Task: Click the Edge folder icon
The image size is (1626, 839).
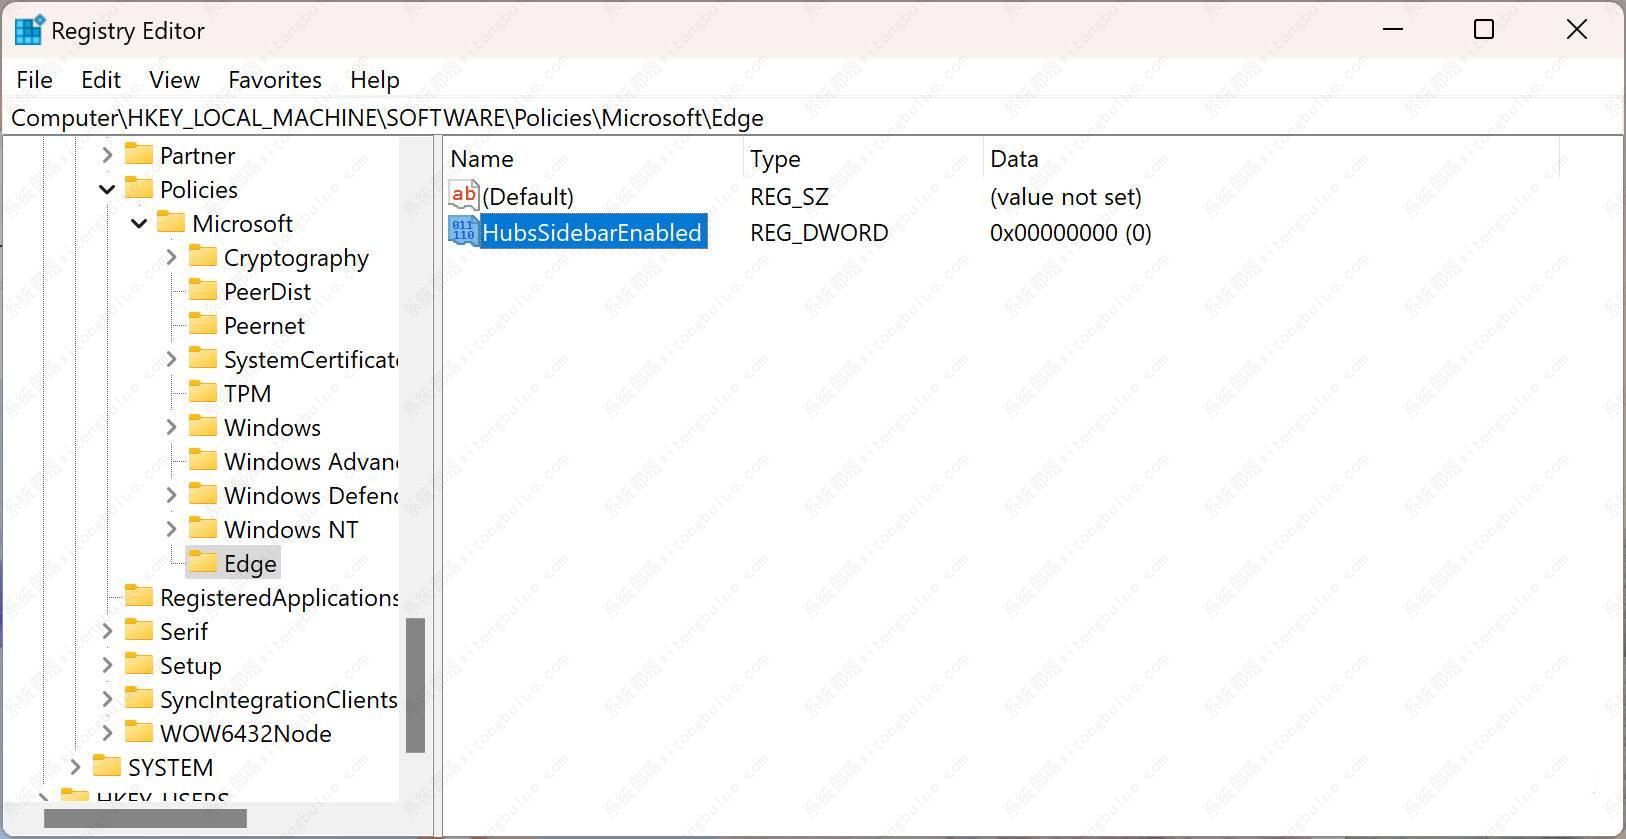Action: pyautogui.click(x=203, y=563)
